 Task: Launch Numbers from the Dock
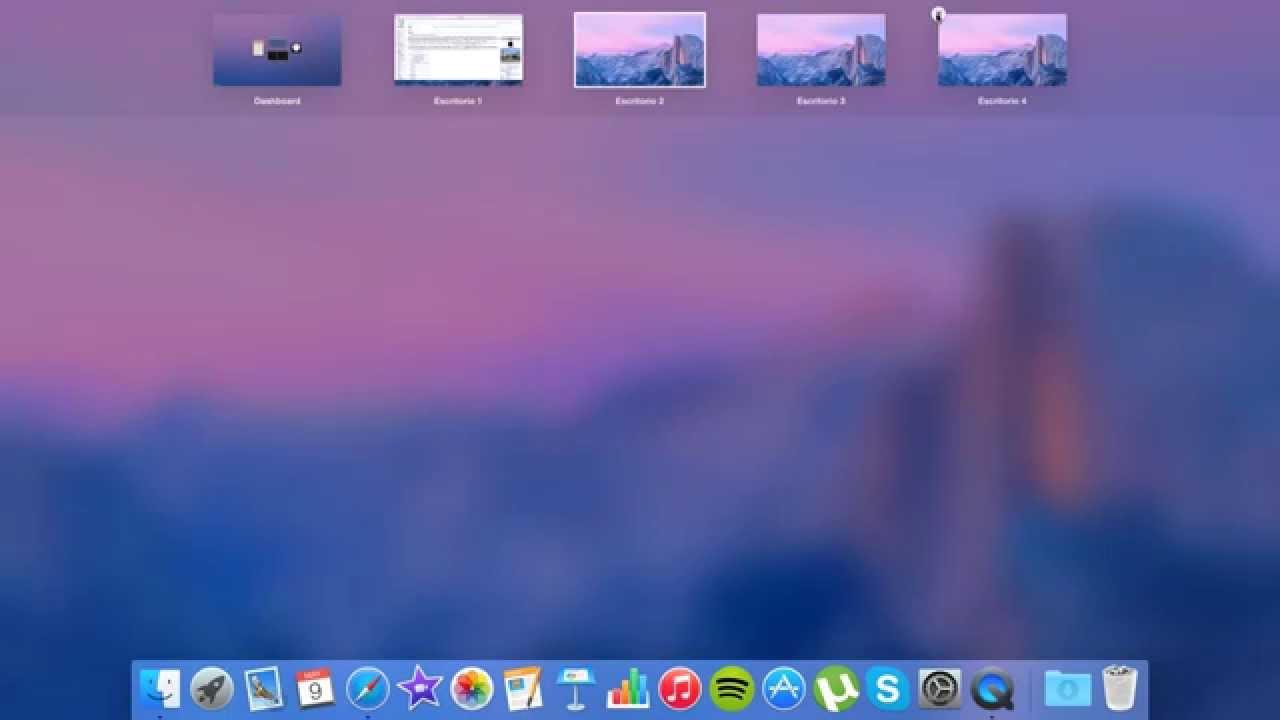coord(627,688)
